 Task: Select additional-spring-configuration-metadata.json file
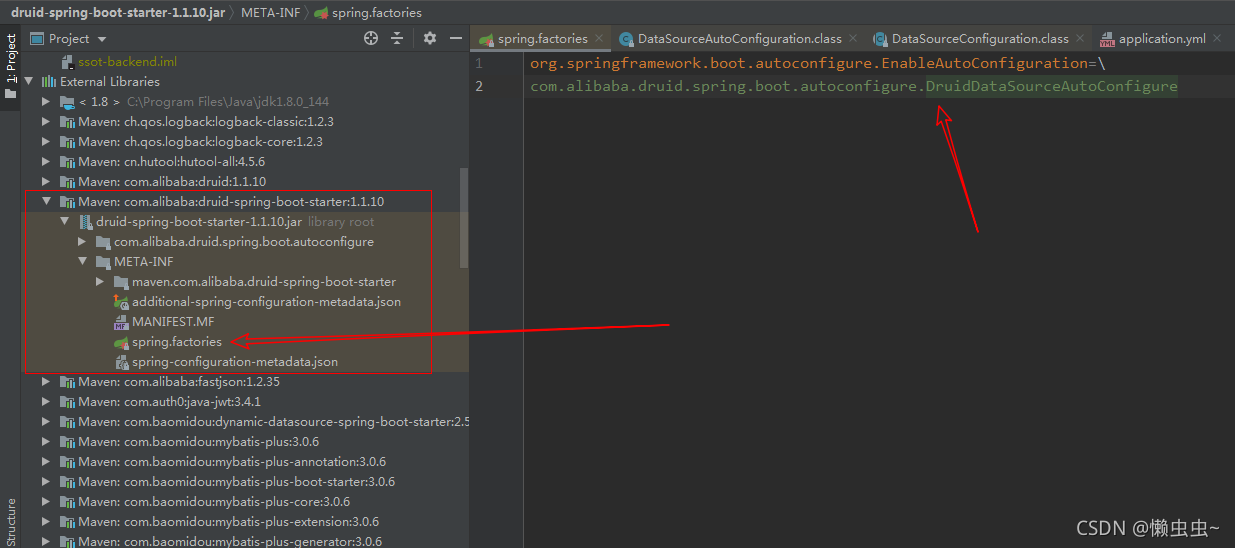(267, 302)
